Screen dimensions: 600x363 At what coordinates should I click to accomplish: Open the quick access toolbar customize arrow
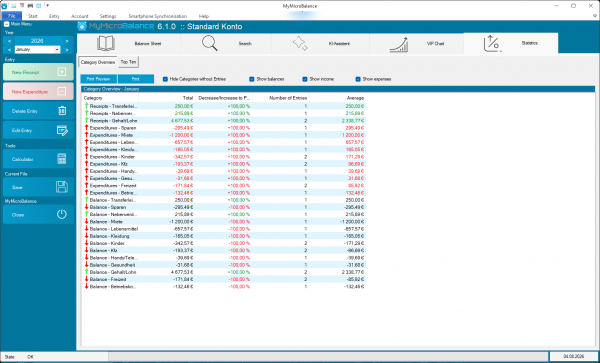point(47,5)
